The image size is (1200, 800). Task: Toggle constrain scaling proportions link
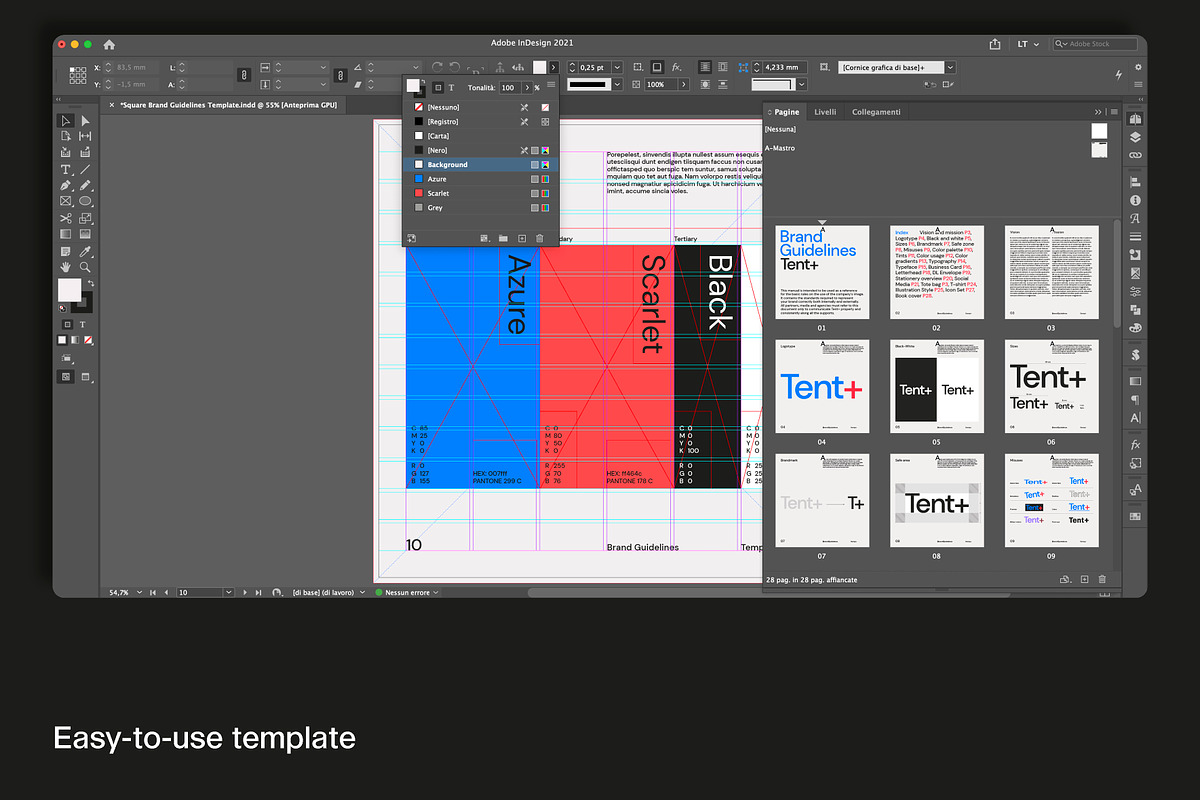[340, 76]
